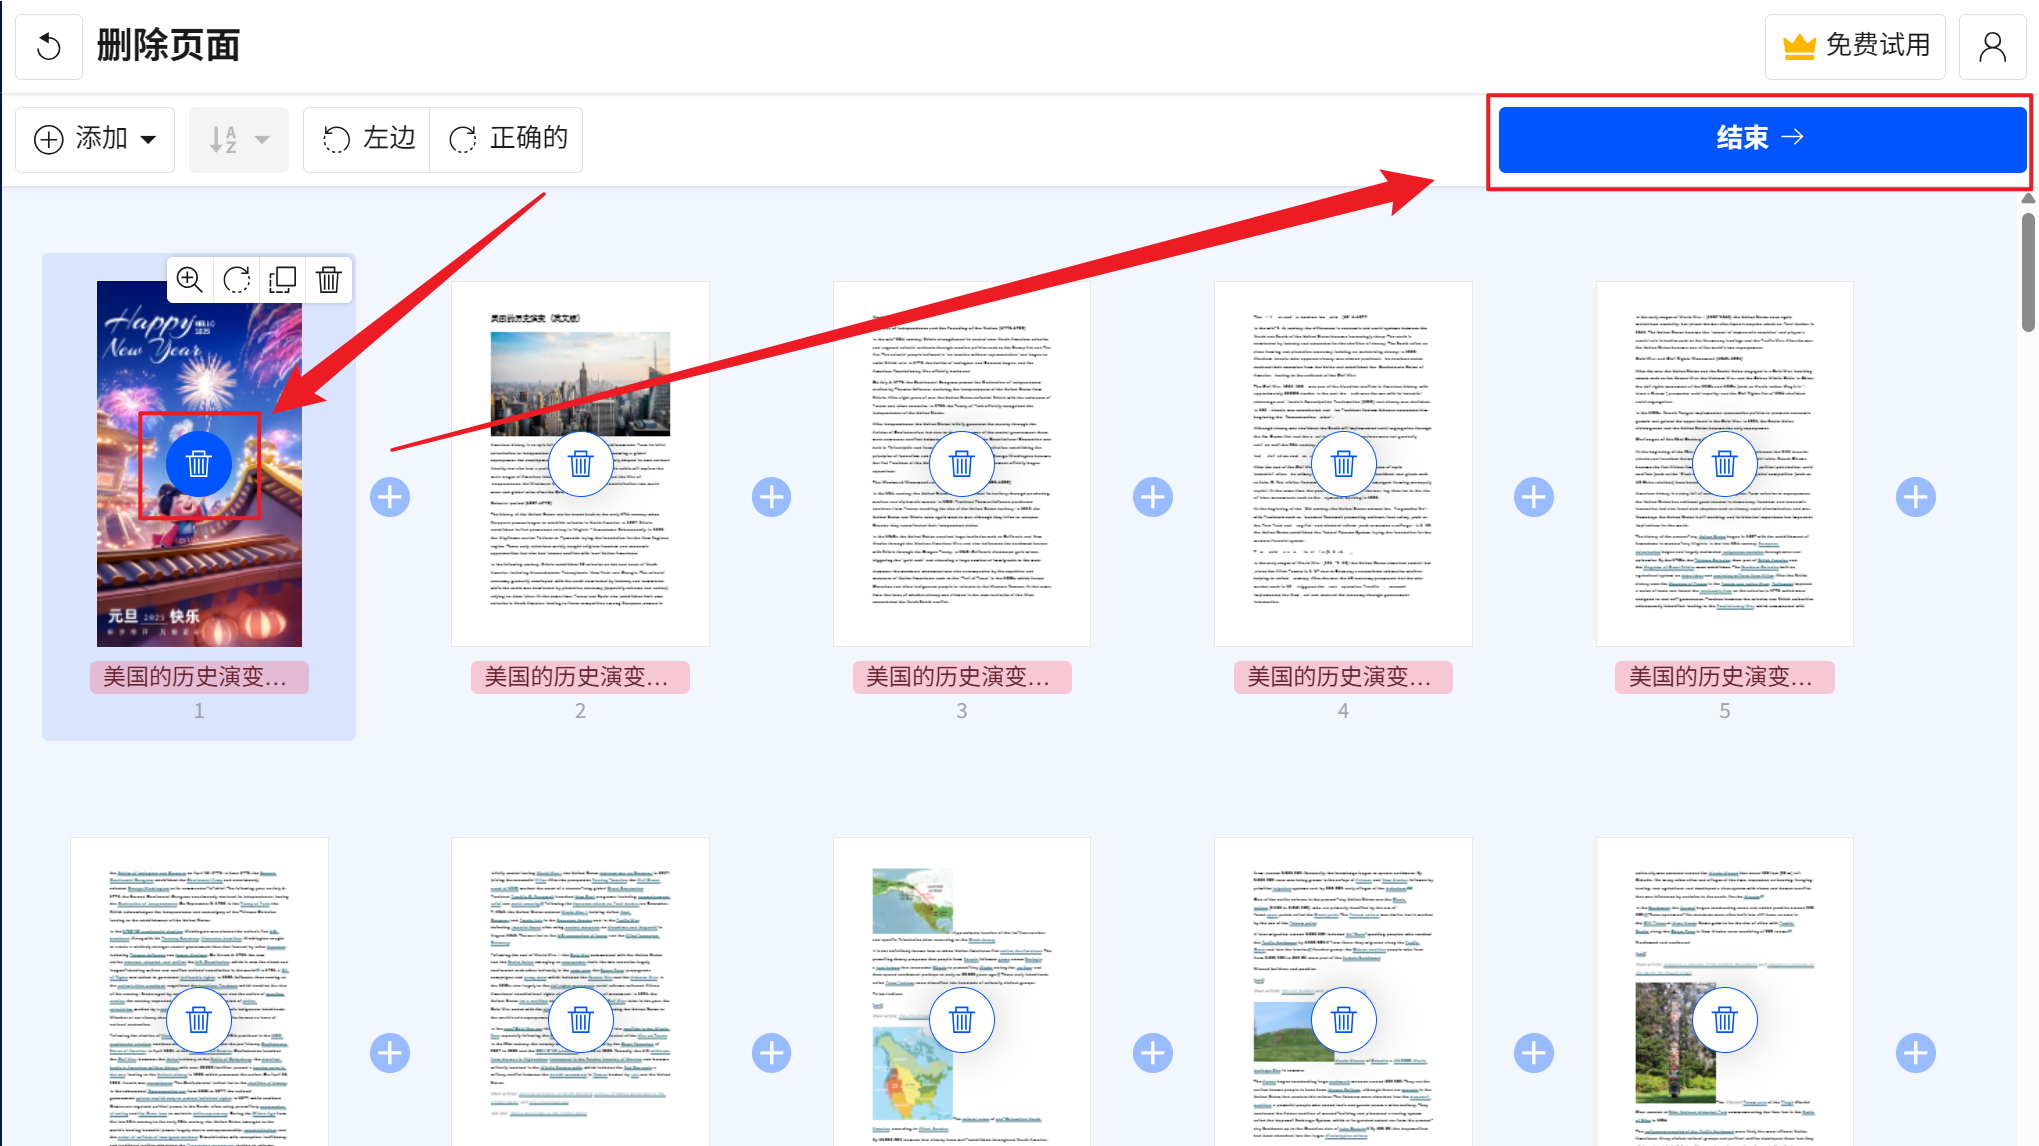Insert a page after page 1 with plus icon
Screen dimensions: 2039x1146
(390, 495)
